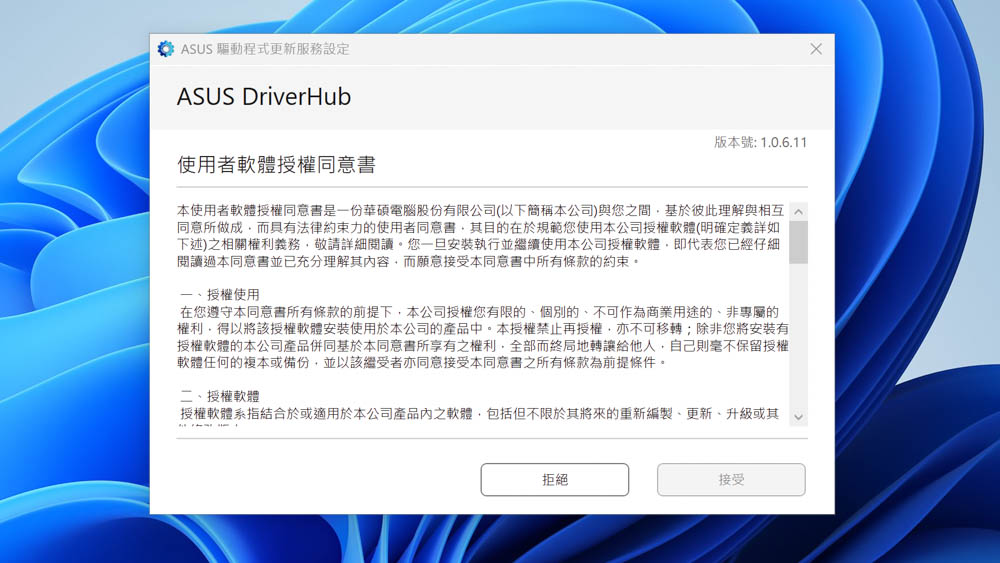Click the scrollbar up arrow in license text
1000x563 pixels.
[x=798, y=212]
